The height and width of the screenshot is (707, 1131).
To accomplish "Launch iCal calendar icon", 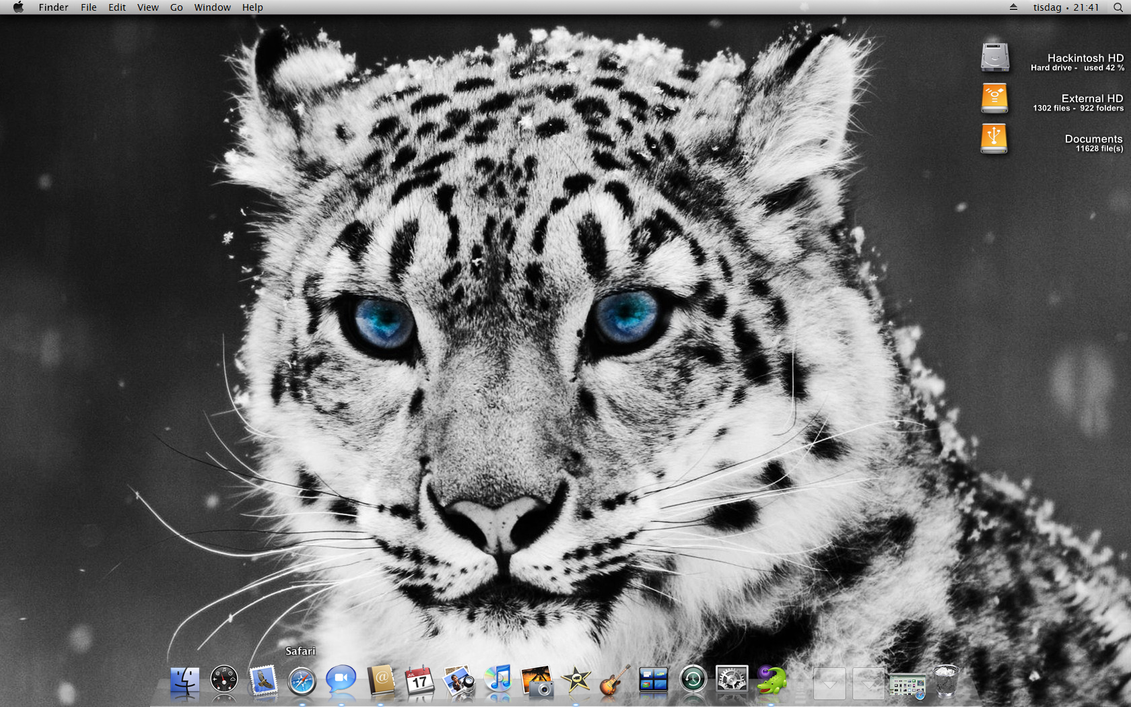I will click(x=419, y=680).
